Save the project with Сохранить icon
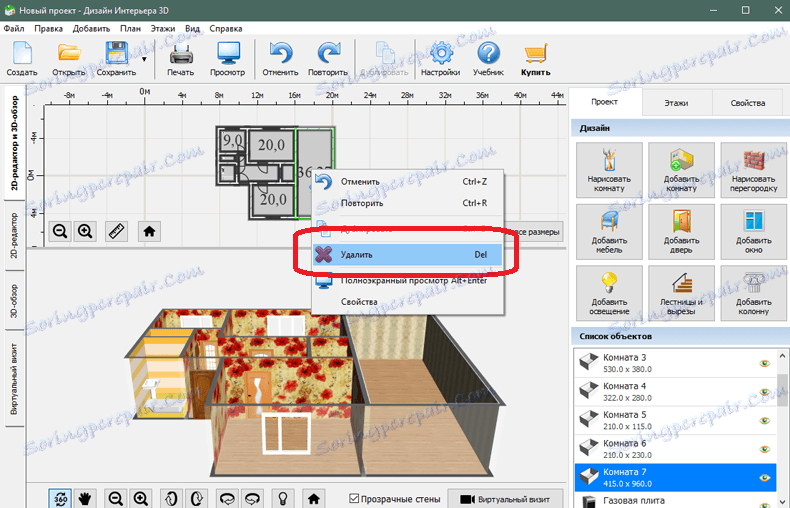This screenshot has height=508, width=790. click(x=116, y=58)
